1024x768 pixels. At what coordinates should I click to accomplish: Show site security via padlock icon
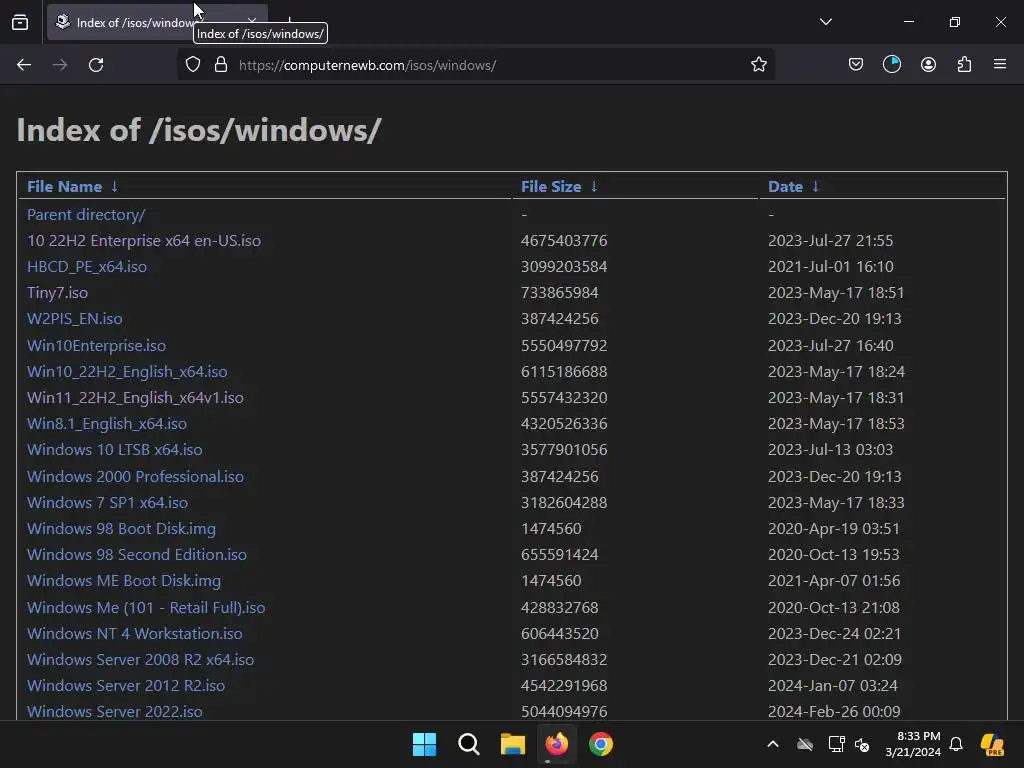pos(221,65)
